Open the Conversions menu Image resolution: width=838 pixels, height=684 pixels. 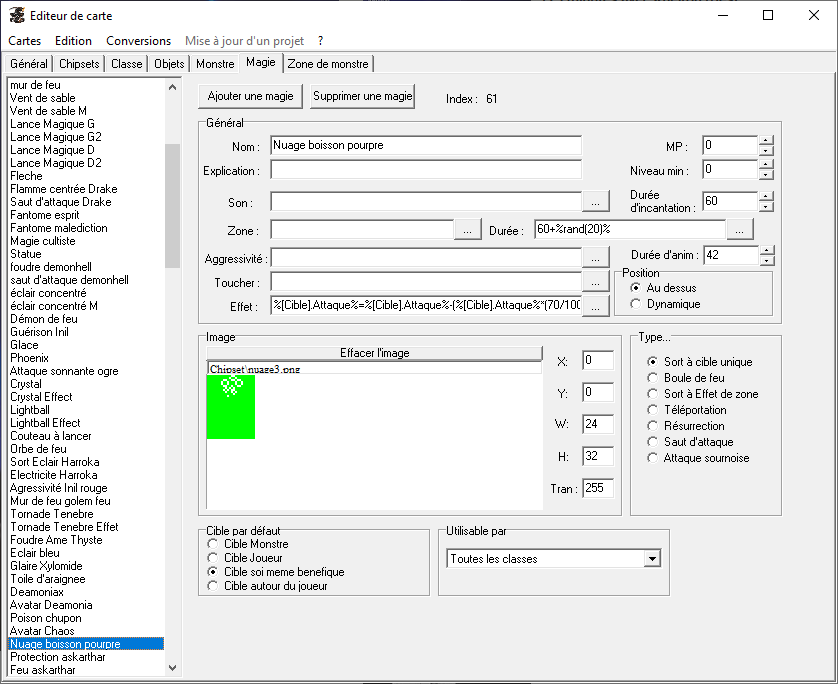pos(138,41)
